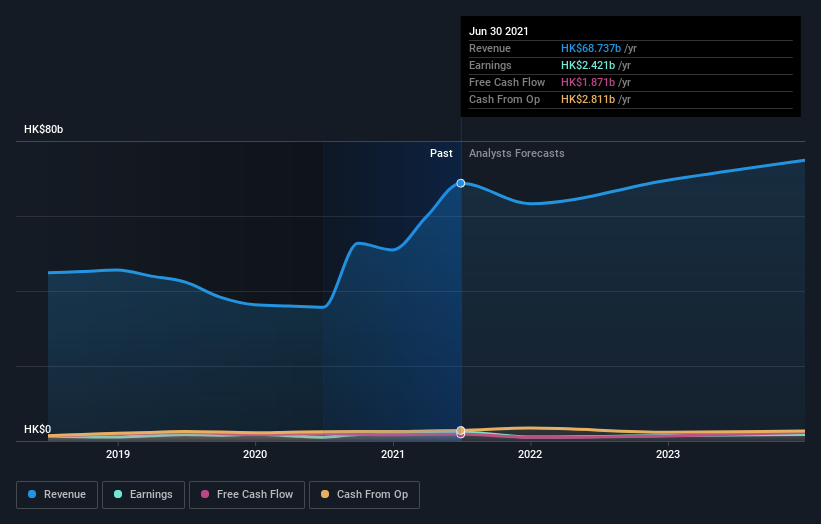
Task: Click the Revenue data point marker on Jun 30 2021
Action: [x=461, y=183]
